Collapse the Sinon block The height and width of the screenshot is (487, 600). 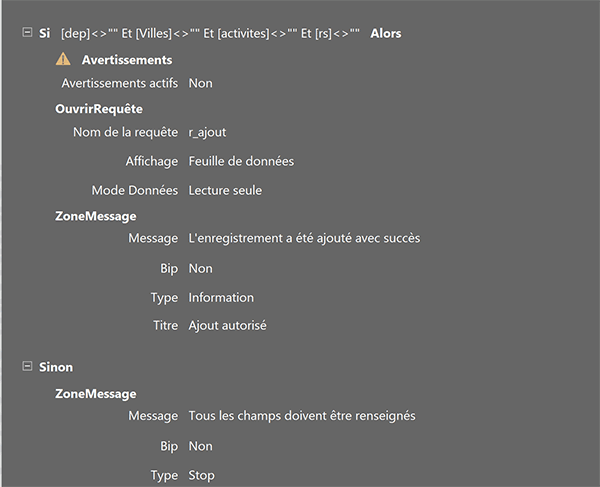27,366
